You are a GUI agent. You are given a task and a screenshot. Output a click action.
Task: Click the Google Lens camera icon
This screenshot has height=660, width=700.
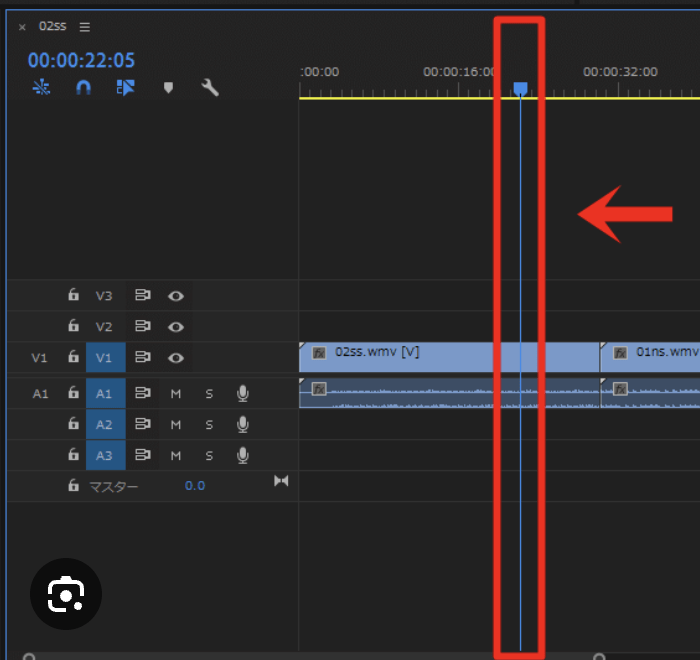65,594
